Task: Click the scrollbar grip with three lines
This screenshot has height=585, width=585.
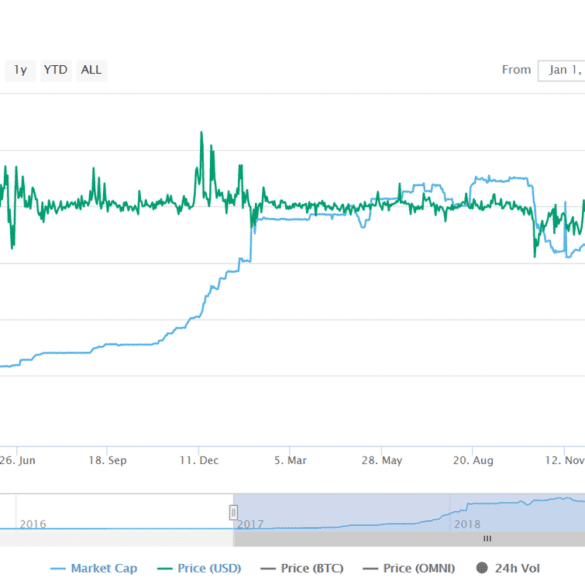Action: [x=487, y=538]
